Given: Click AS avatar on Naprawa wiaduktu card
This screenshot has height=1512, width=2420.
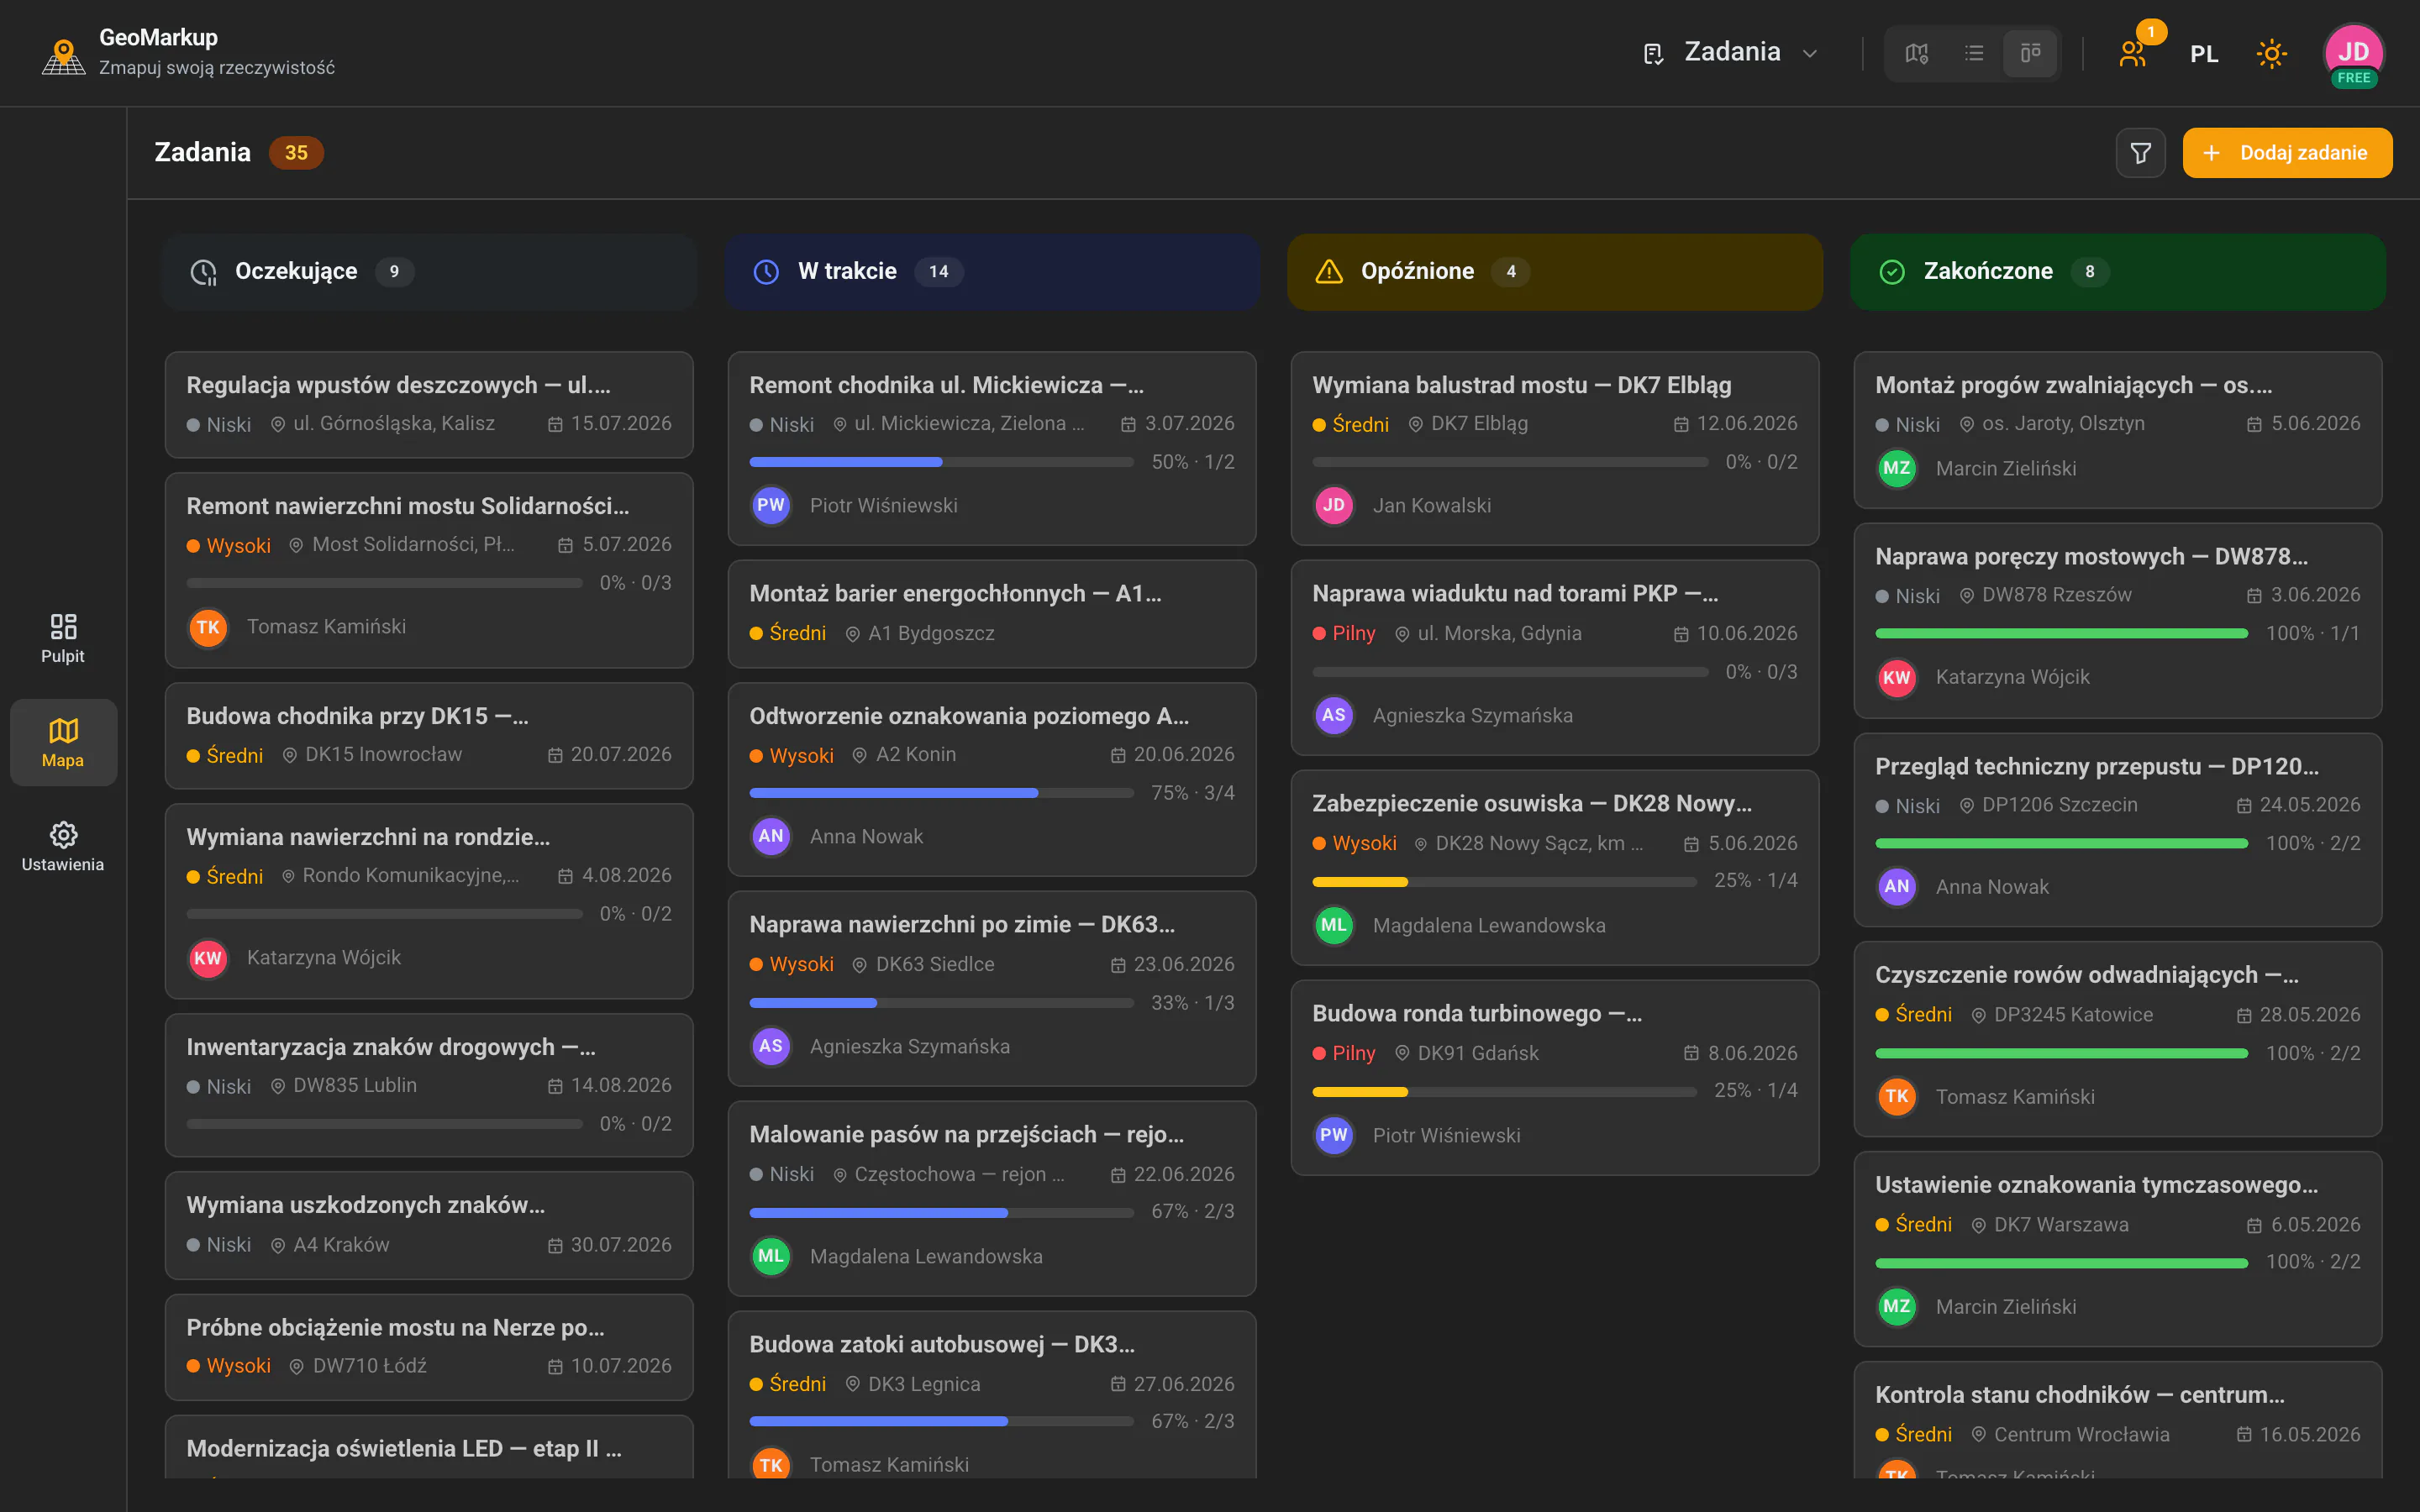Looking at the screenshot, I should click(1334, 715).
